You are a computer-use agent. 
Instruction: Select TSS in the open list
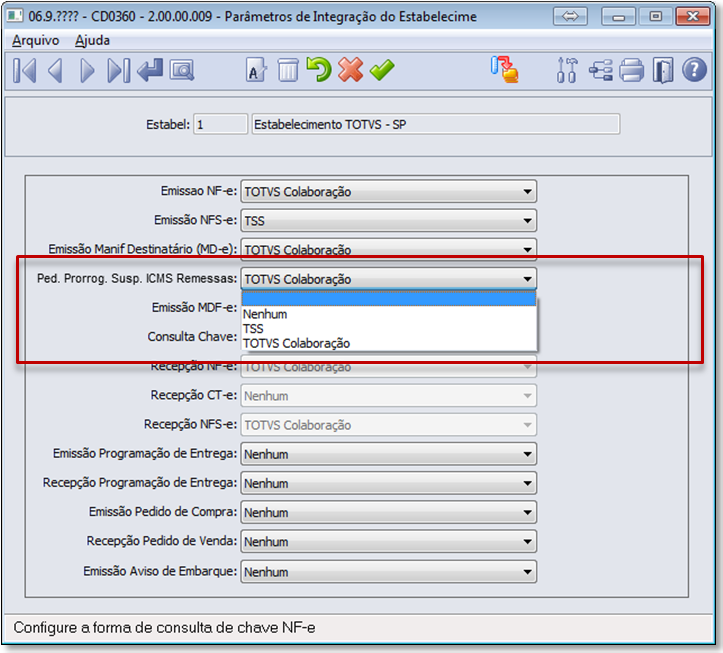point(389,329)
